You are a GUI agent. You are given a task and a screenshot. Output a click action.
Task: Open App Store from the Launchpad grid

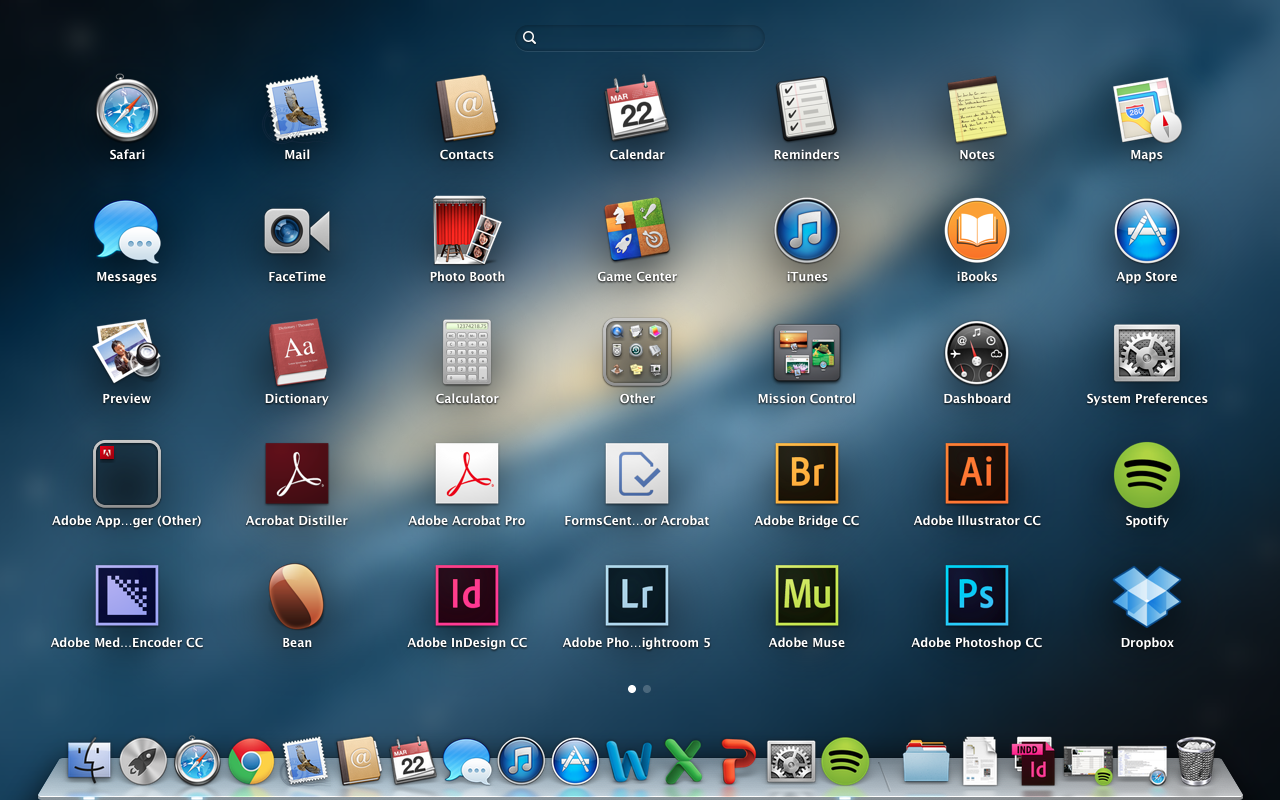coord(1147,231)
